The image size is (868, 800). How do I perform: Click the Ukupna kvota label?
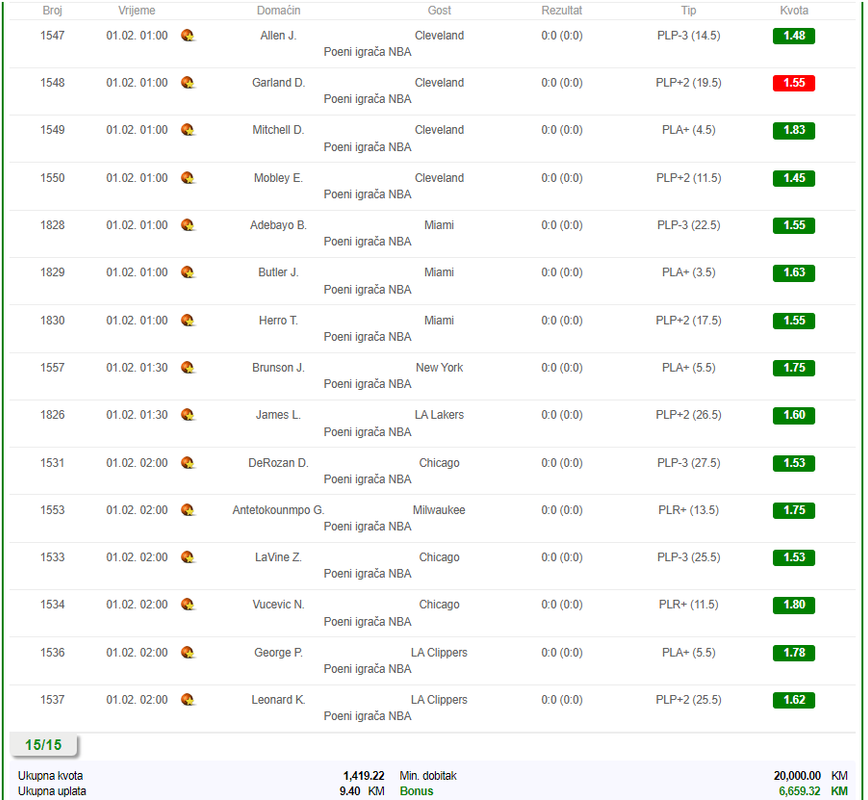point(50,776)
